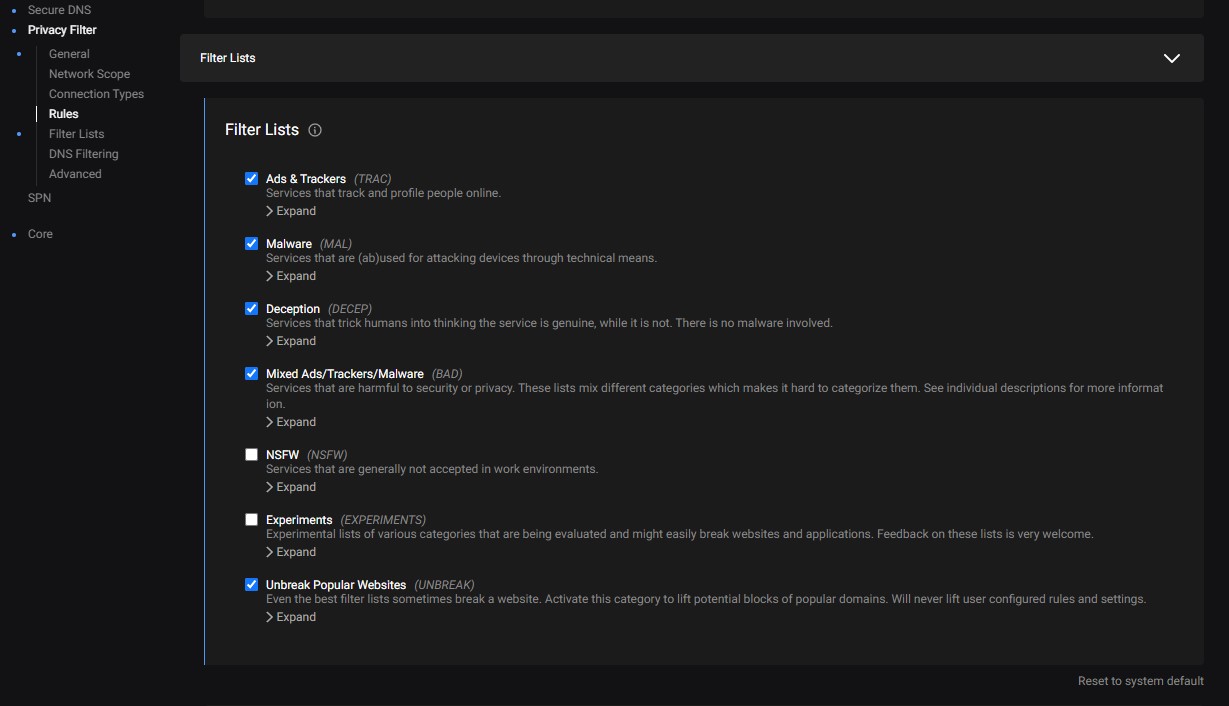
Task: Open the Core settings section
Action: coord(40,234)
